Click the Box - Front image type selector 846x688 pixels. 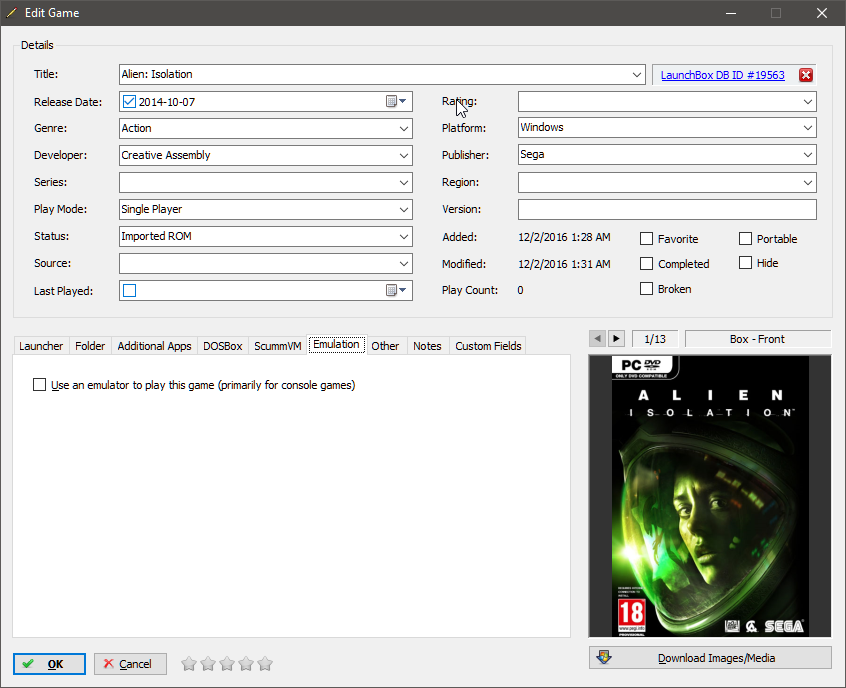tap(758, 339)
